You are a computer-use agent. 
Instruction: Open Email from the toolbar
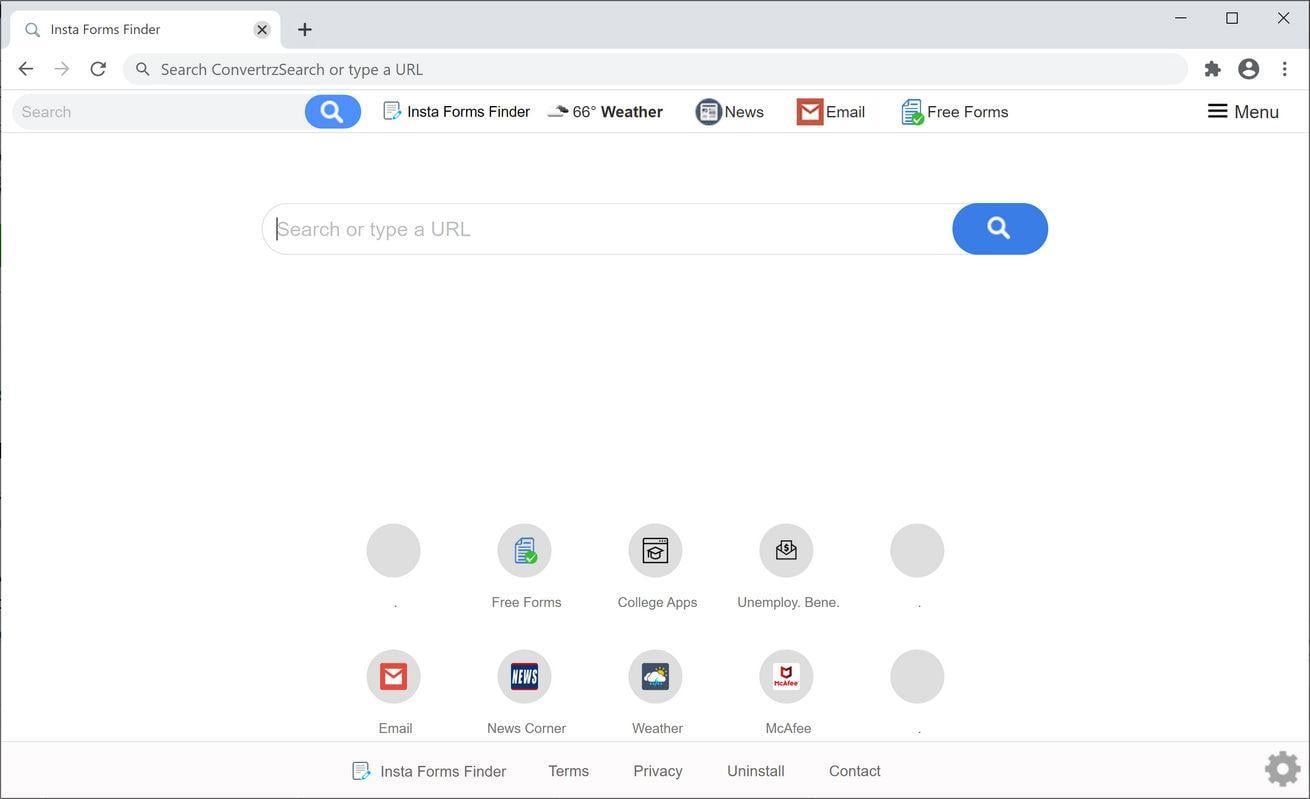point(831,112)
